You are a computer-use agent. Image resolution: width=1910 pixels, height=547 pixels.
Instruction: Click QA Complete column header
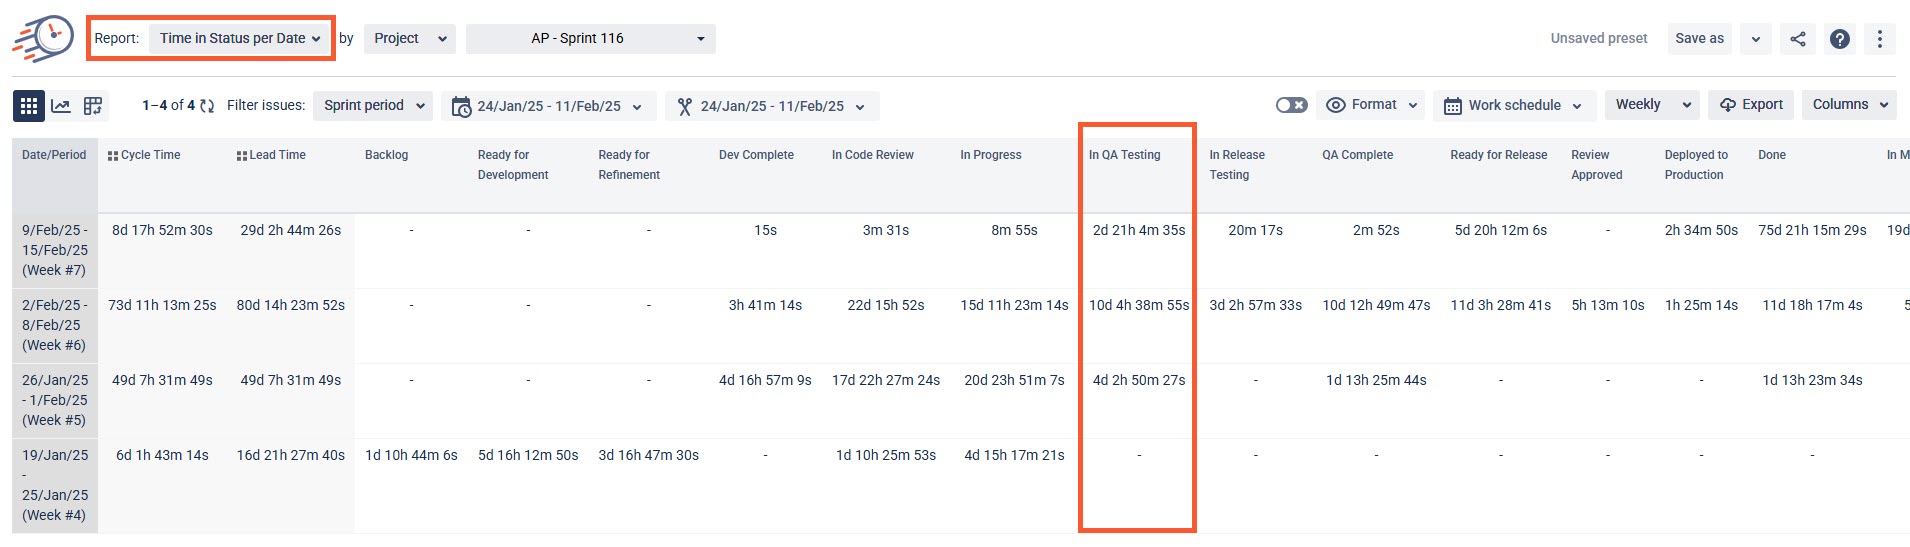point(1357,155)
